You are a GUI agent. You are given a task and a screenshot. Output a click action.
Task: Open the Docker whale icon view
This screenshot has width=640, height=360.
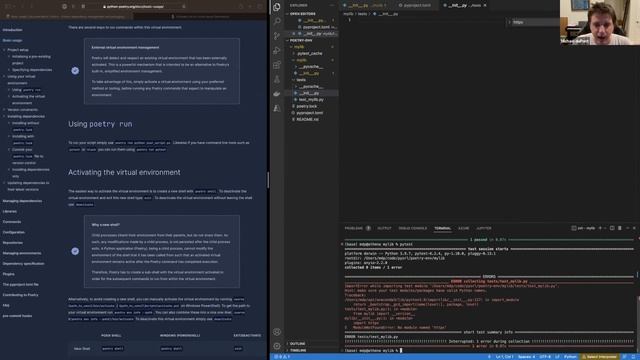tap(277, 94)
